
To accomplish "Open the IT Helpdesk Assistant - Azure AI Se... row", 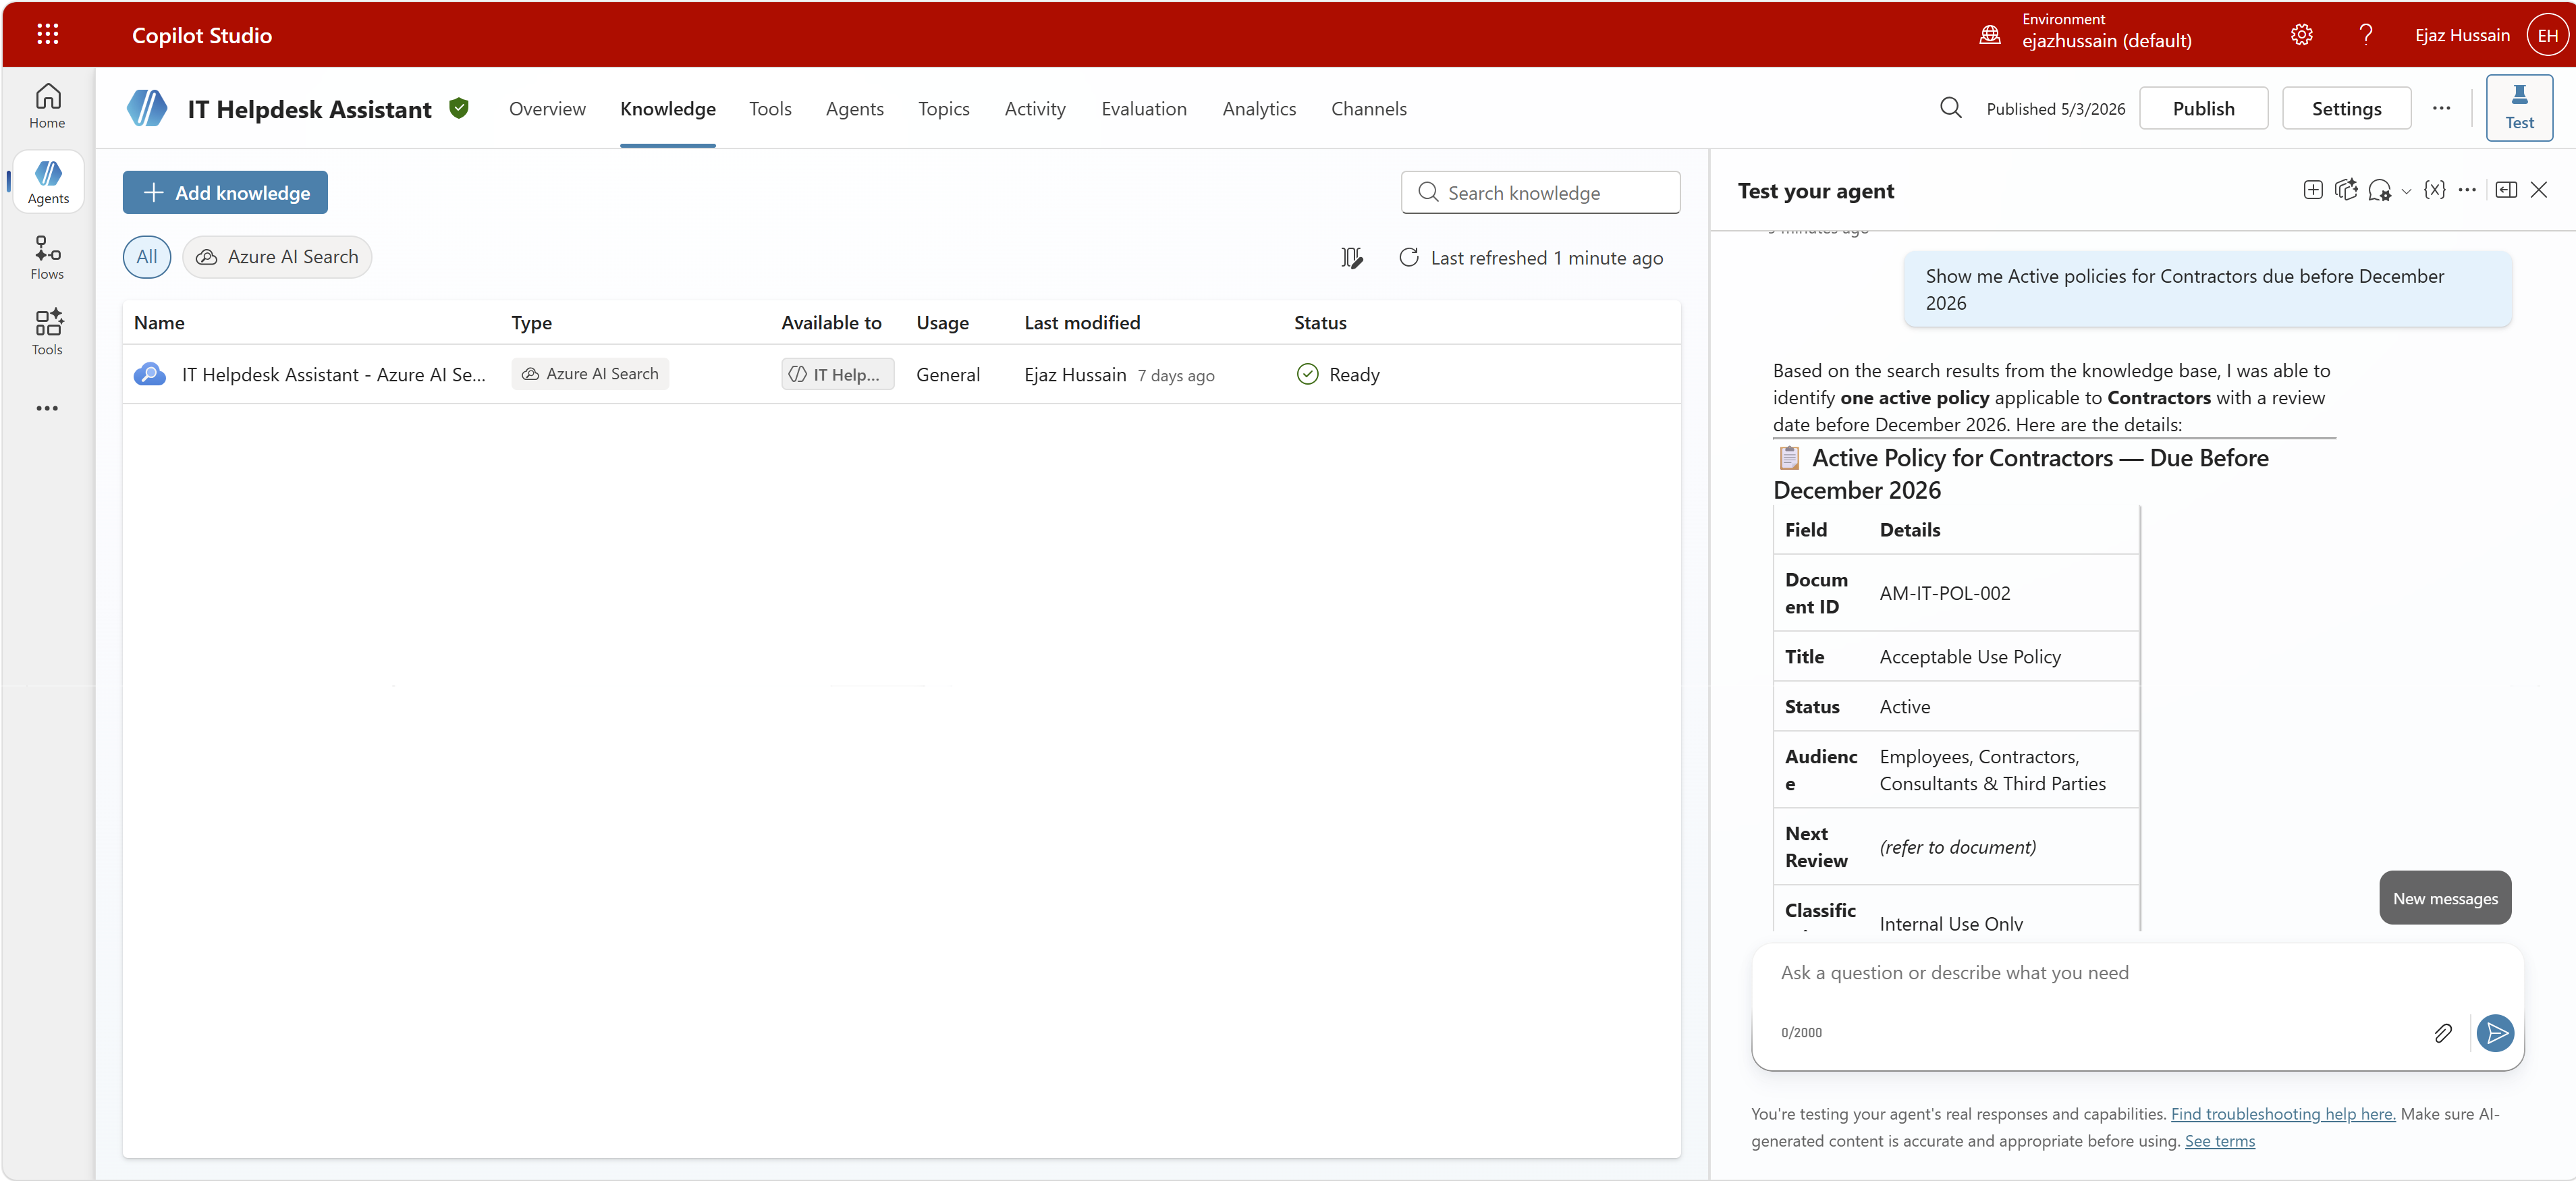I will pyautogui.click(x=901, y=374).
